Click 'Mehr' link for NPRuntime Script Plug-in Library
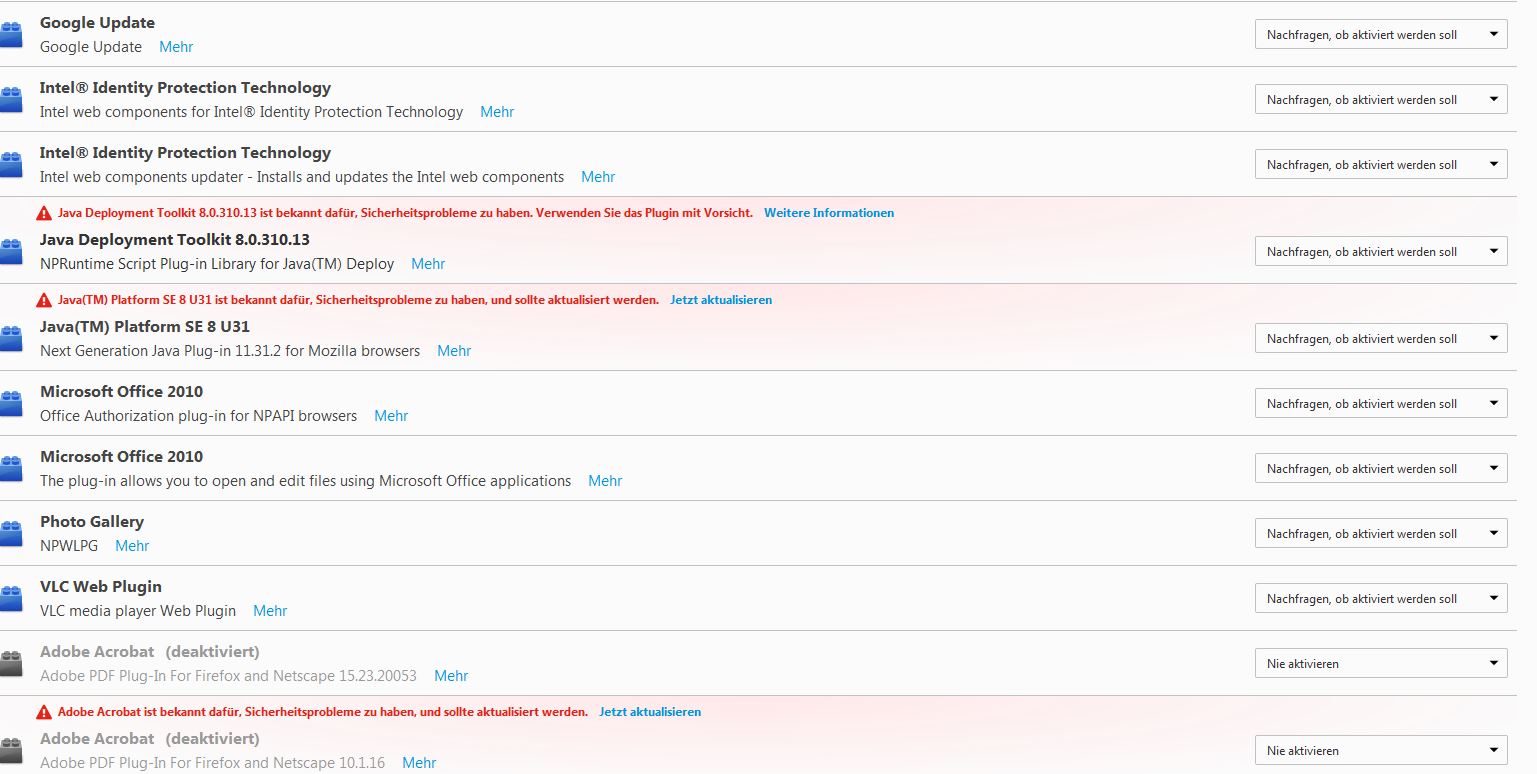 point(428,264)
